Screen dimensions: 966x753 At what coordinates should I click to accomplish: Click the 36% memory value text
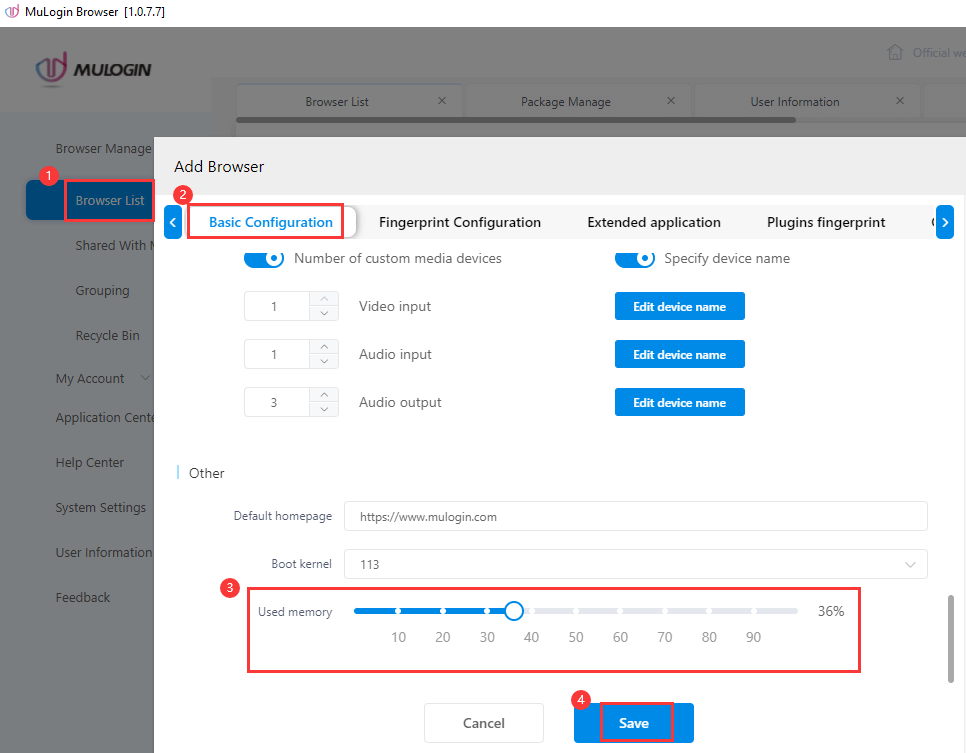830,611
